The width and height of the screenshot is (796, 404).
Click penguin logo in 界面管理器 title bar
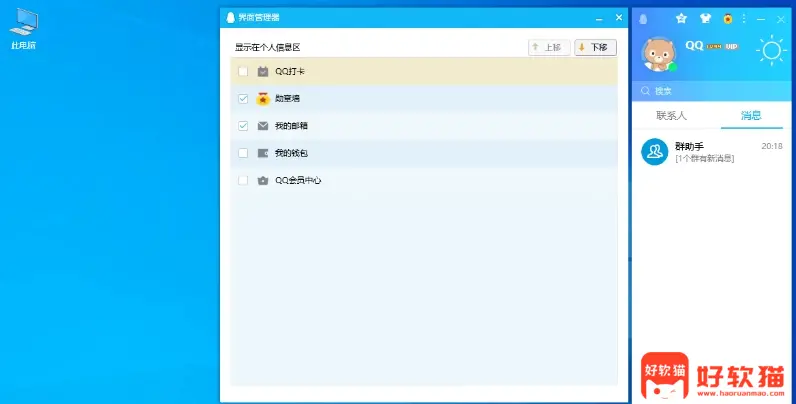(230, 18)
